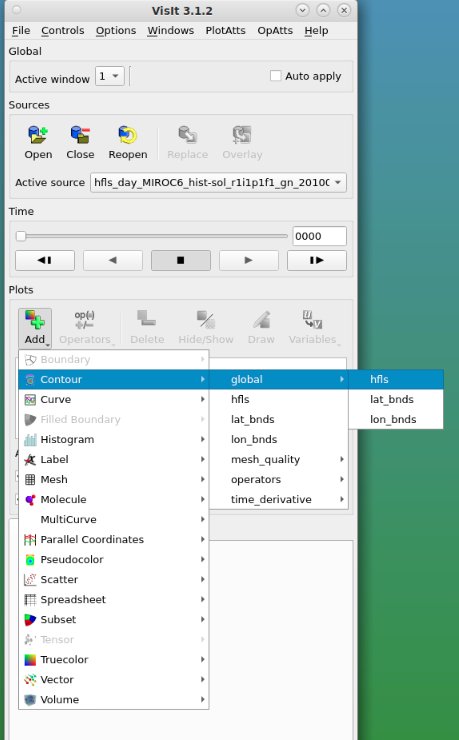Choose hfls below the global entry

pos(278,400)
